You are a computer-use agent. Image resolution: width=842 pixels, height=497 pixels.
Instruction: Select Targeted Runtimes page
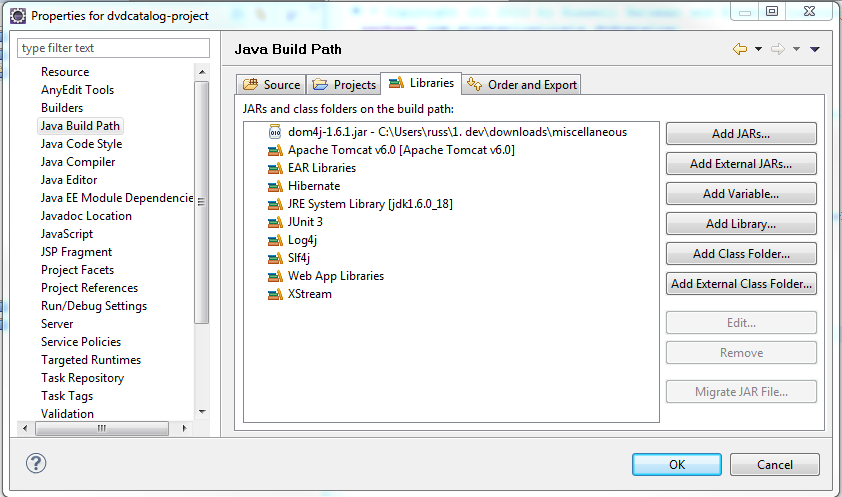click(91, 360)
